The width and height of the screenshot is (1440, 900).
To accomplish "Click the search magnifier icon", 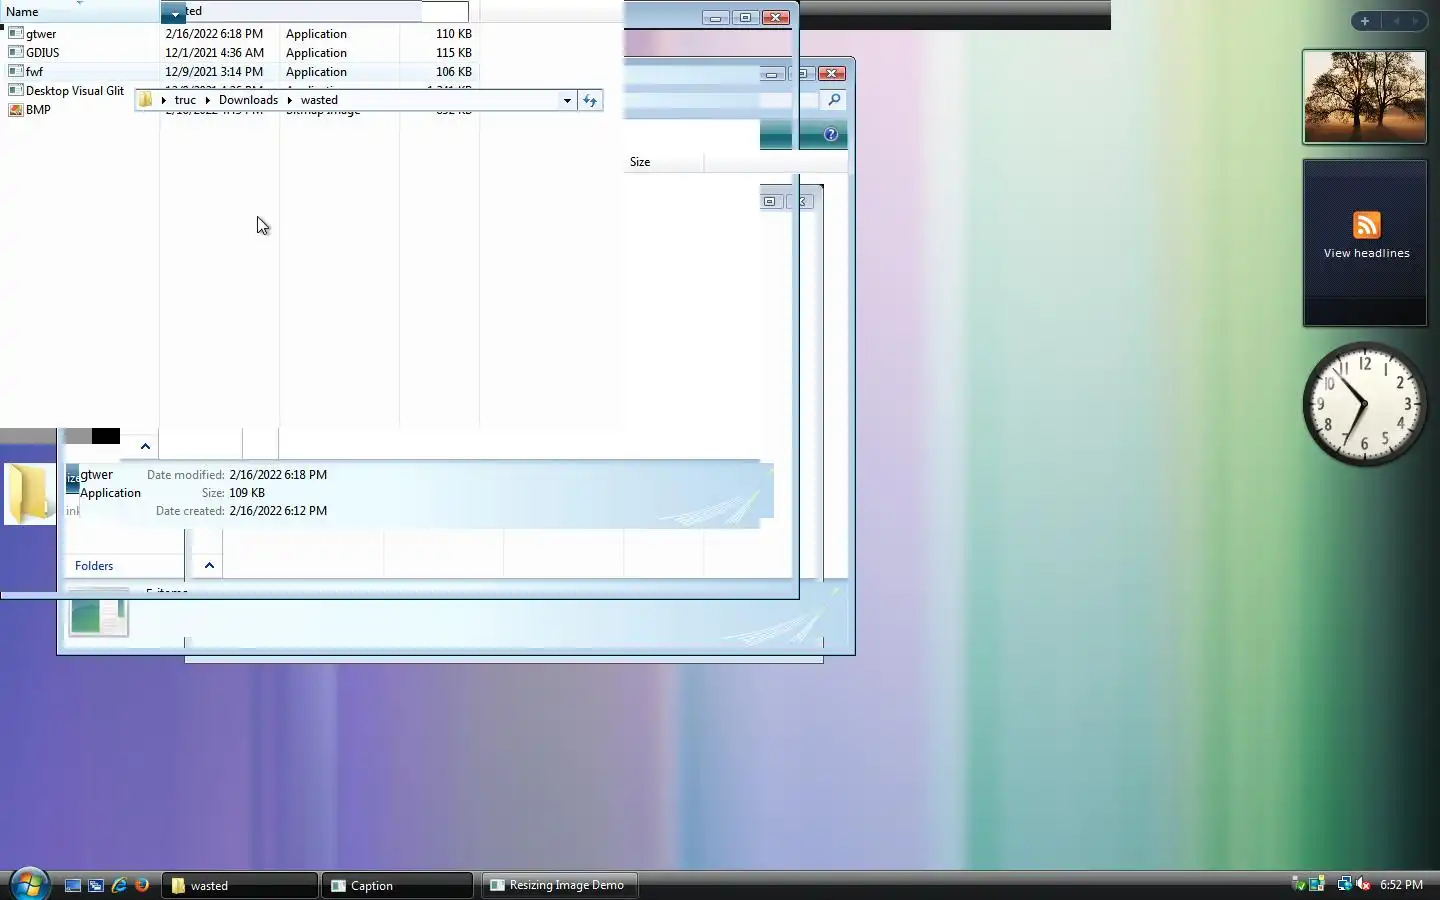I will (833, 100).
